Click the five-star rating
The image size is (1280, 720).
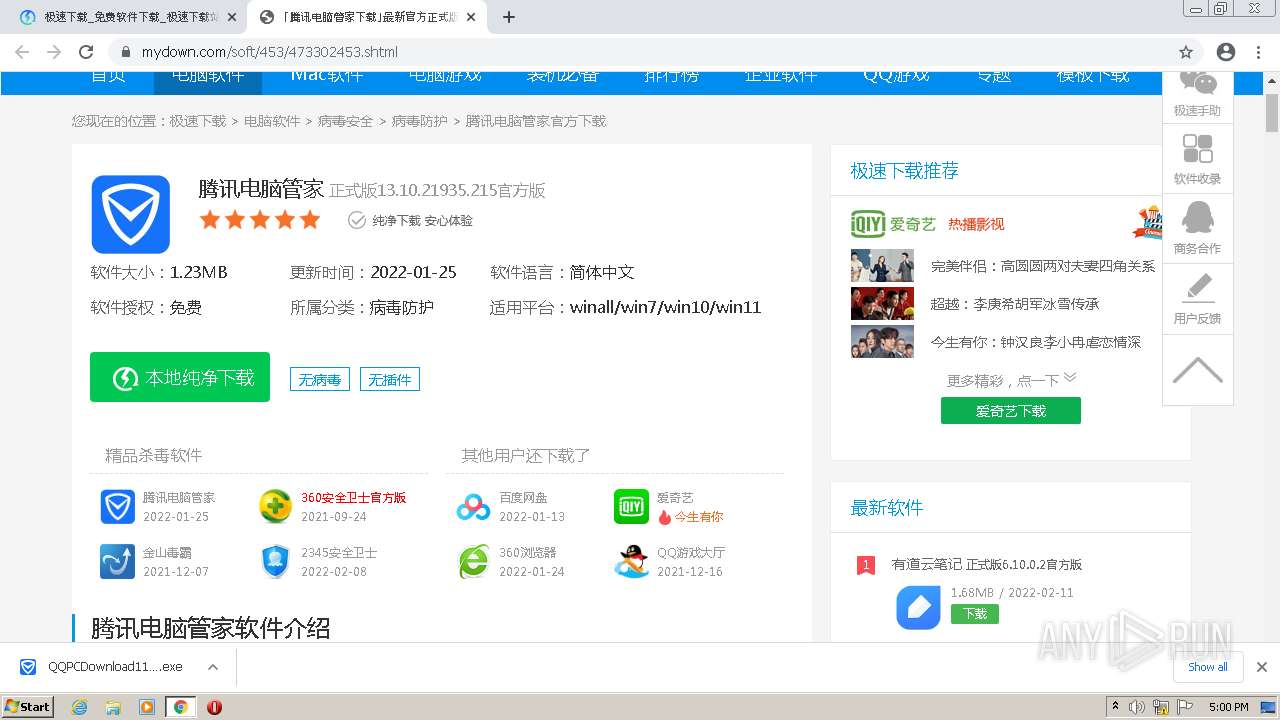(260, 220)
